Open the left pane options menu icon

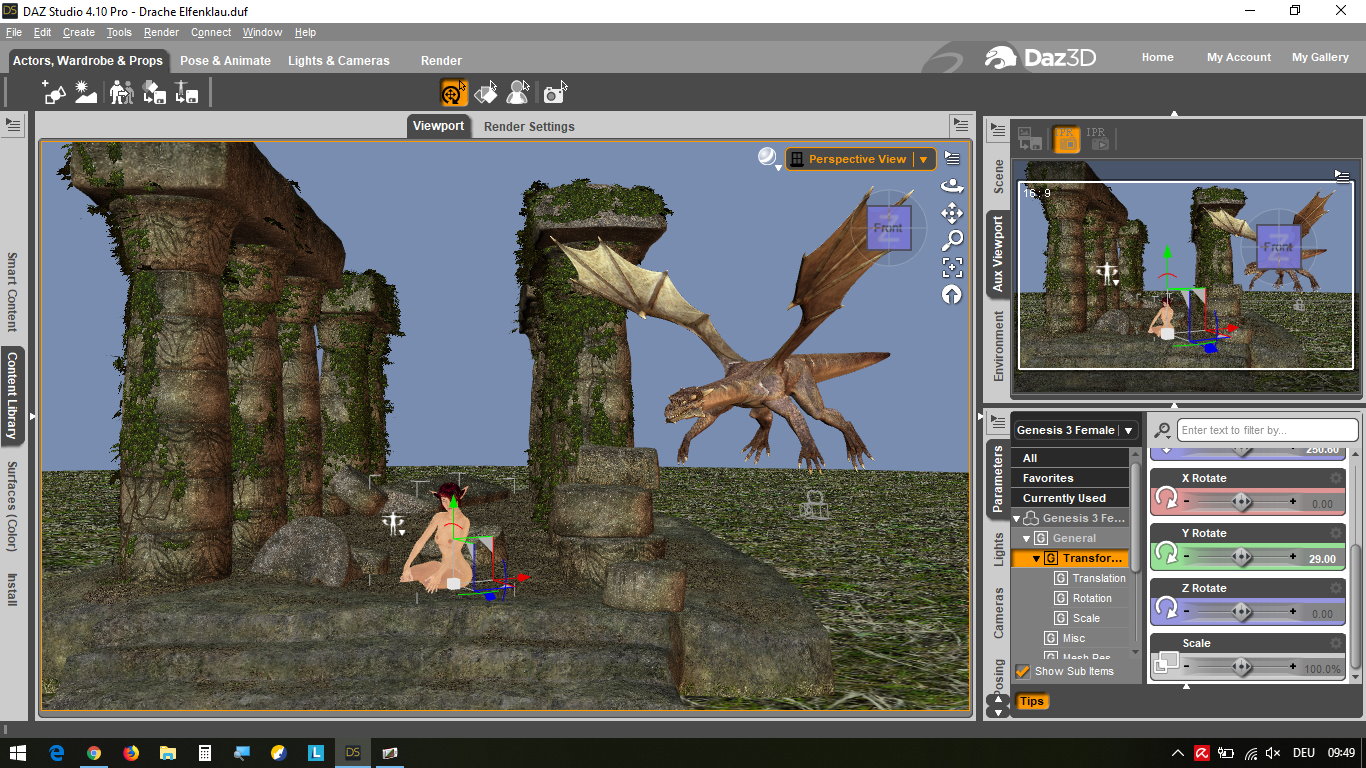click(13, 125)
